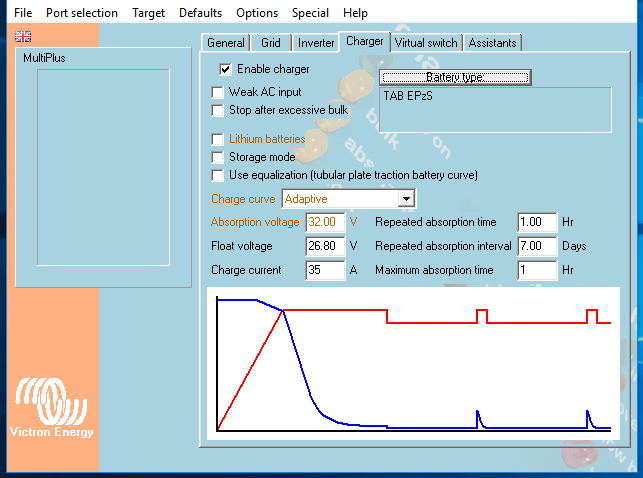This screenshot has width=643, height=478.
Task: Switch to the General tab
Action: click(226, 43)
